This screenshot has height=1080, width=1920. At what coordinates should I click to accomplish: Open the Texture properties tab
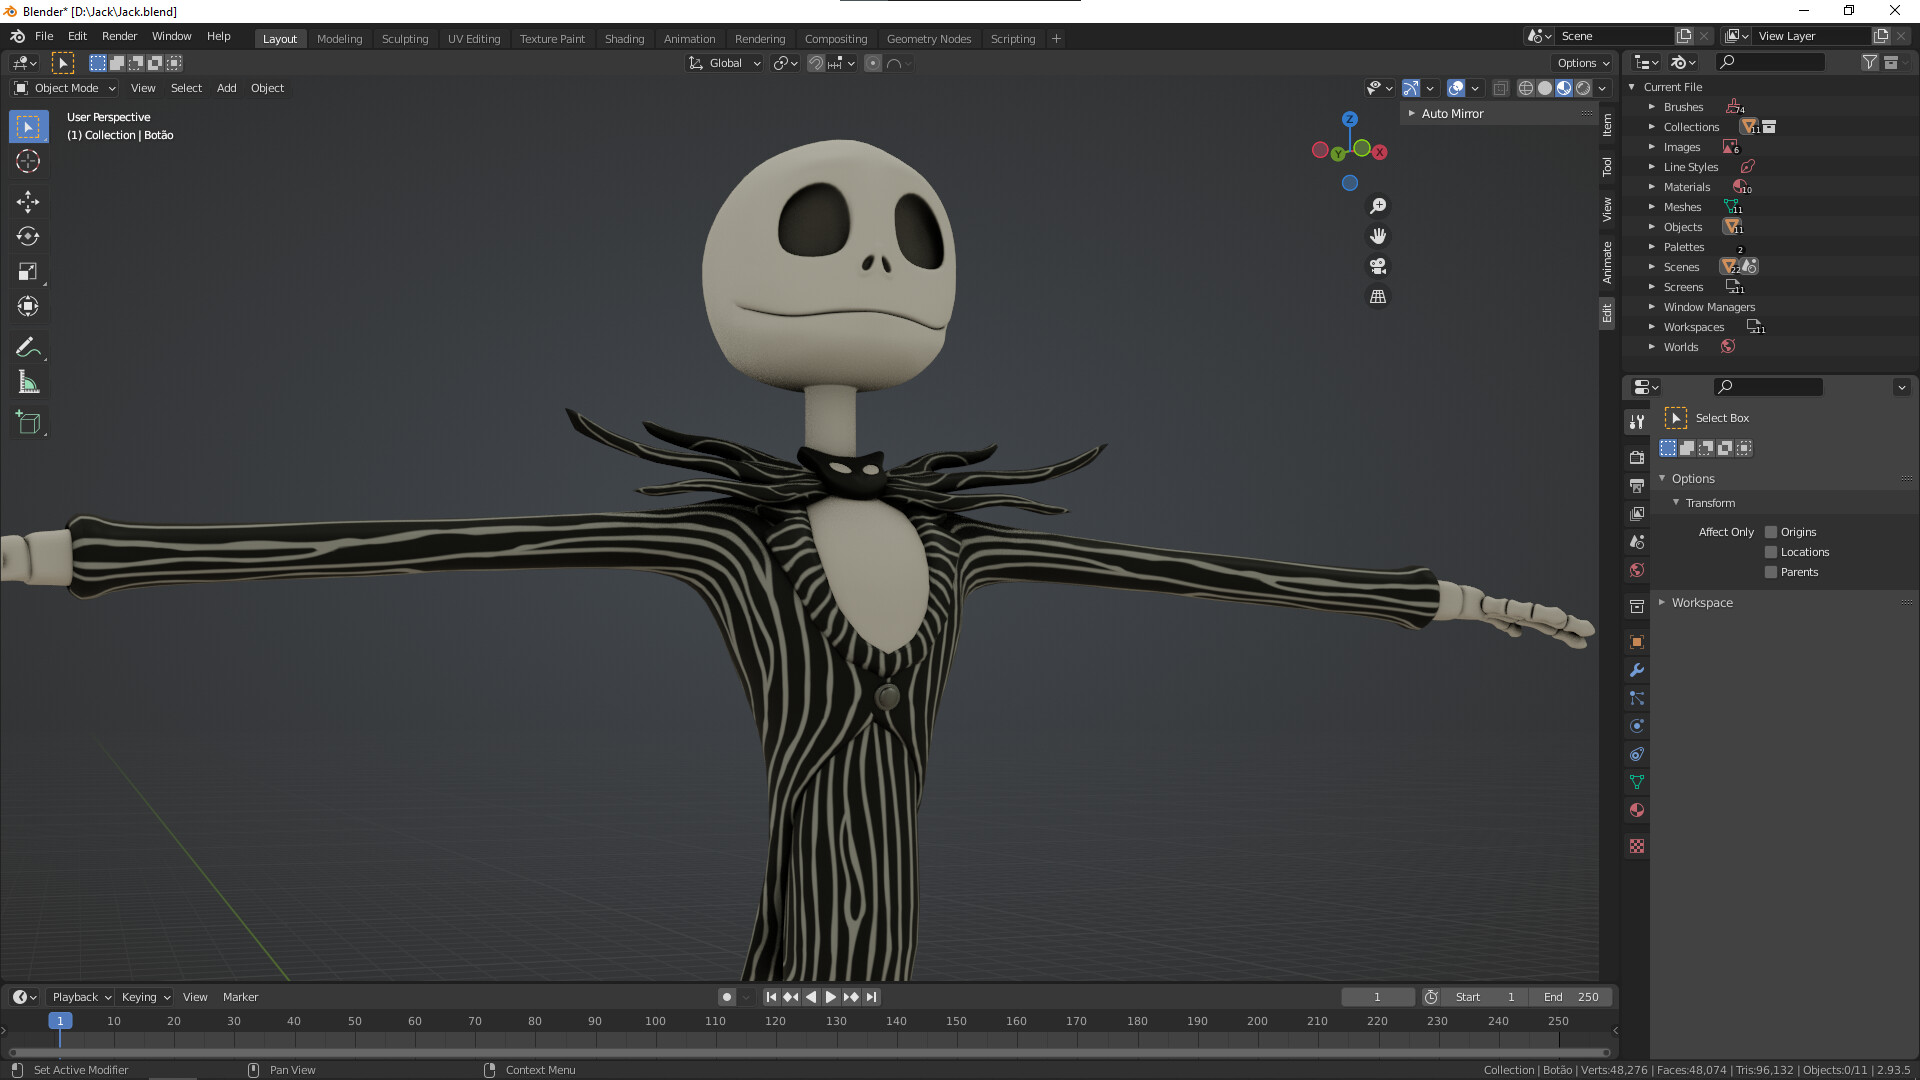click(1637, 846)
